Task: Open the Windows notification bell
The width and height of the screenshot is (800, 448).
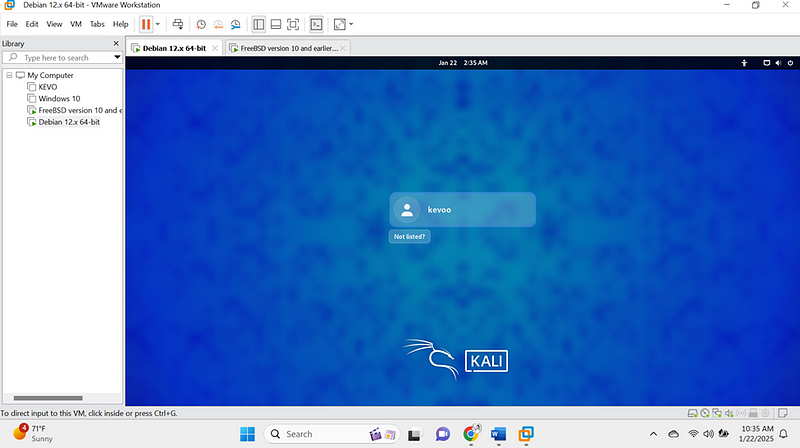Action: (784, 434)
